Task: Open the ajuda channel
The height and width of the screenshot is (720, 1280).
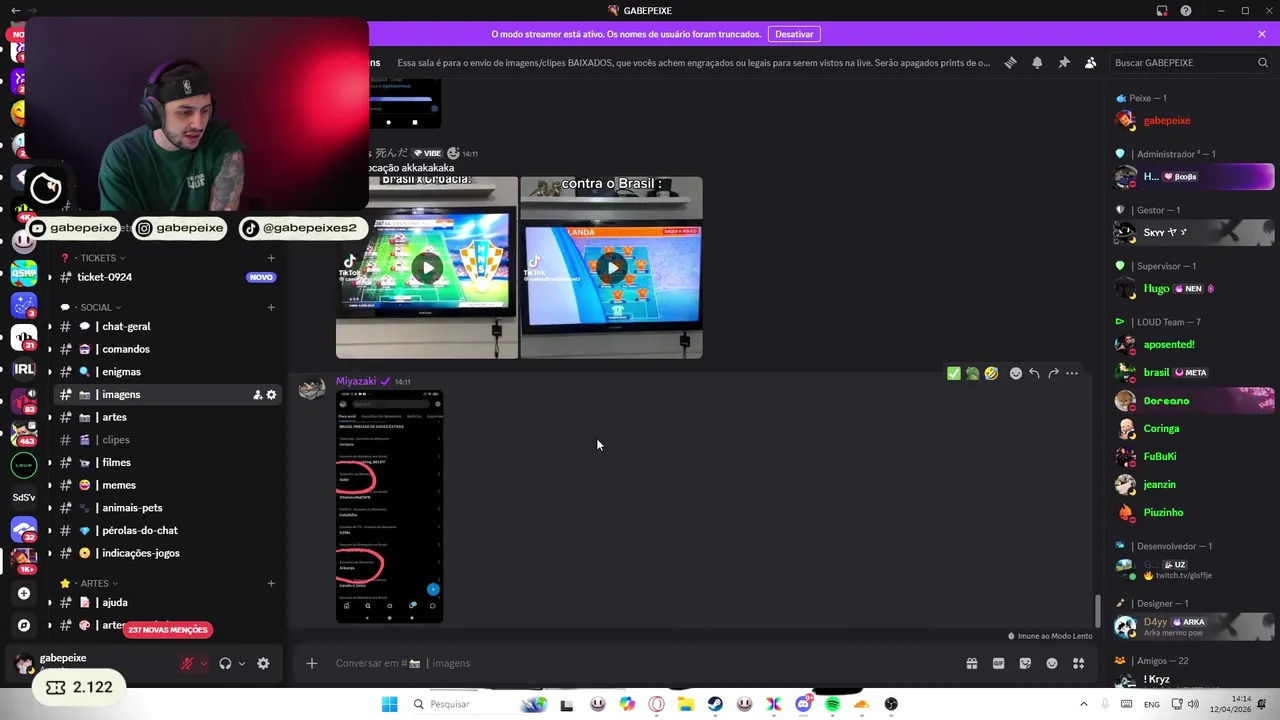Action: [167, 602]
